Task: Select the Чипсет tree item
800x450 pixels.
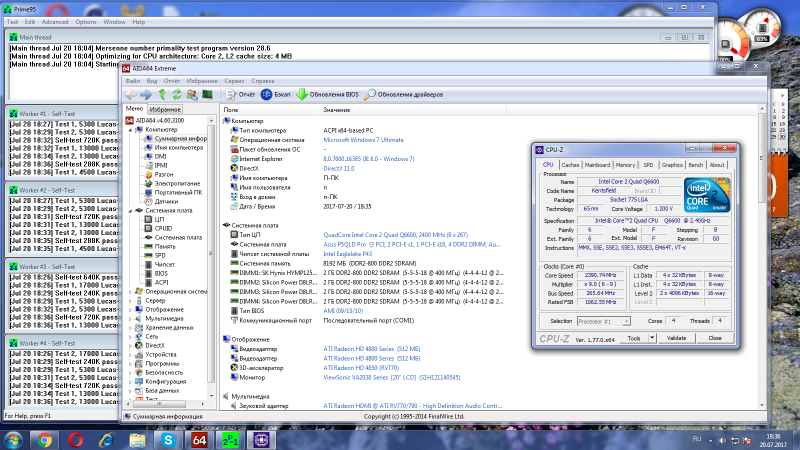Action: pos(160,264)
